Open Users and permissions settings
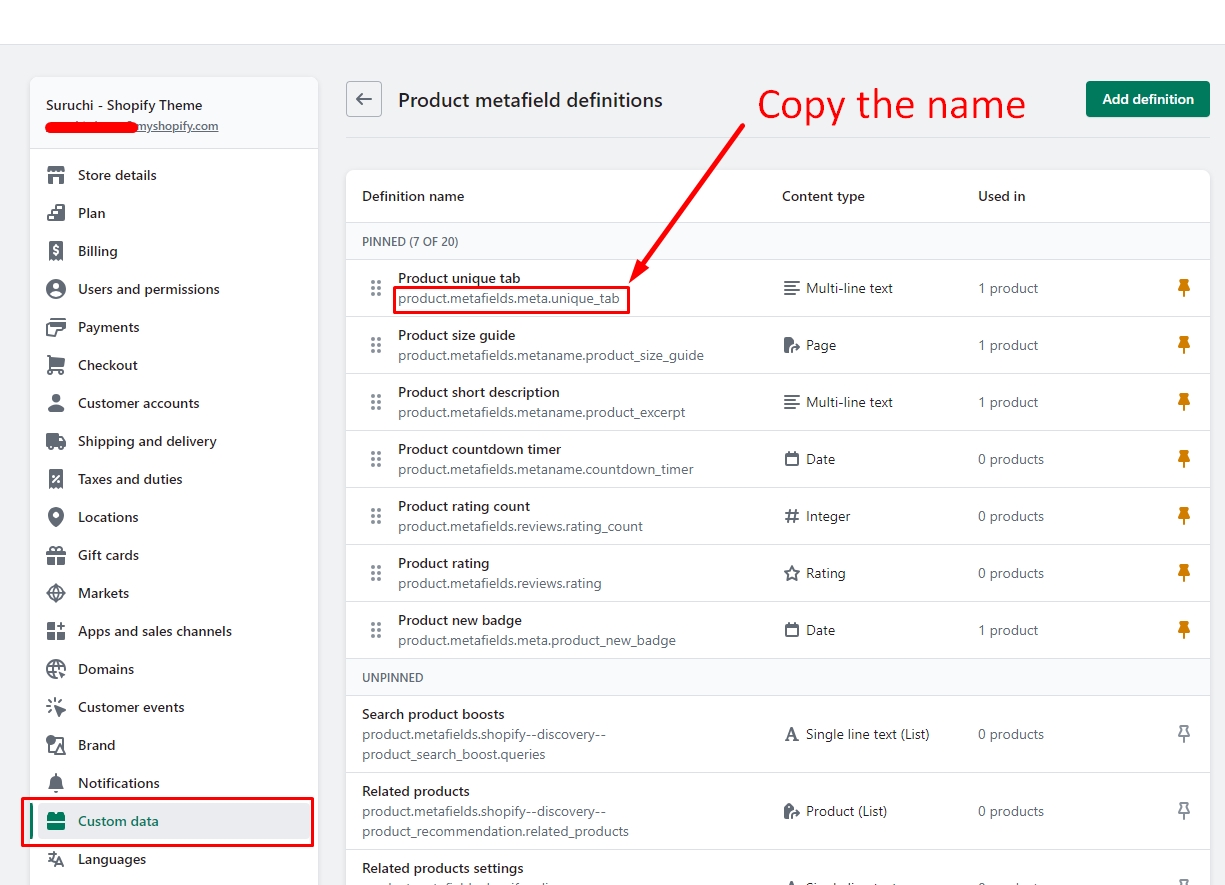1225x885 pixels. (148, 289)
